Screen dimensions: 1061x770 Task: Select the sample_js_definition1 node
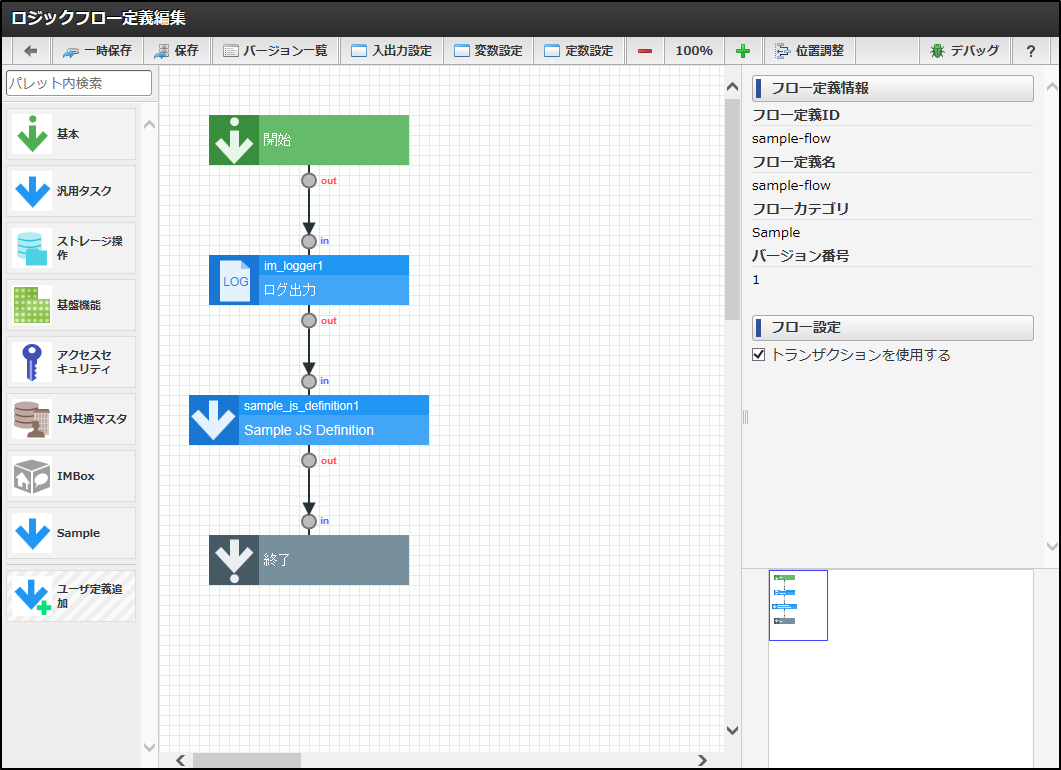[309, 420]
